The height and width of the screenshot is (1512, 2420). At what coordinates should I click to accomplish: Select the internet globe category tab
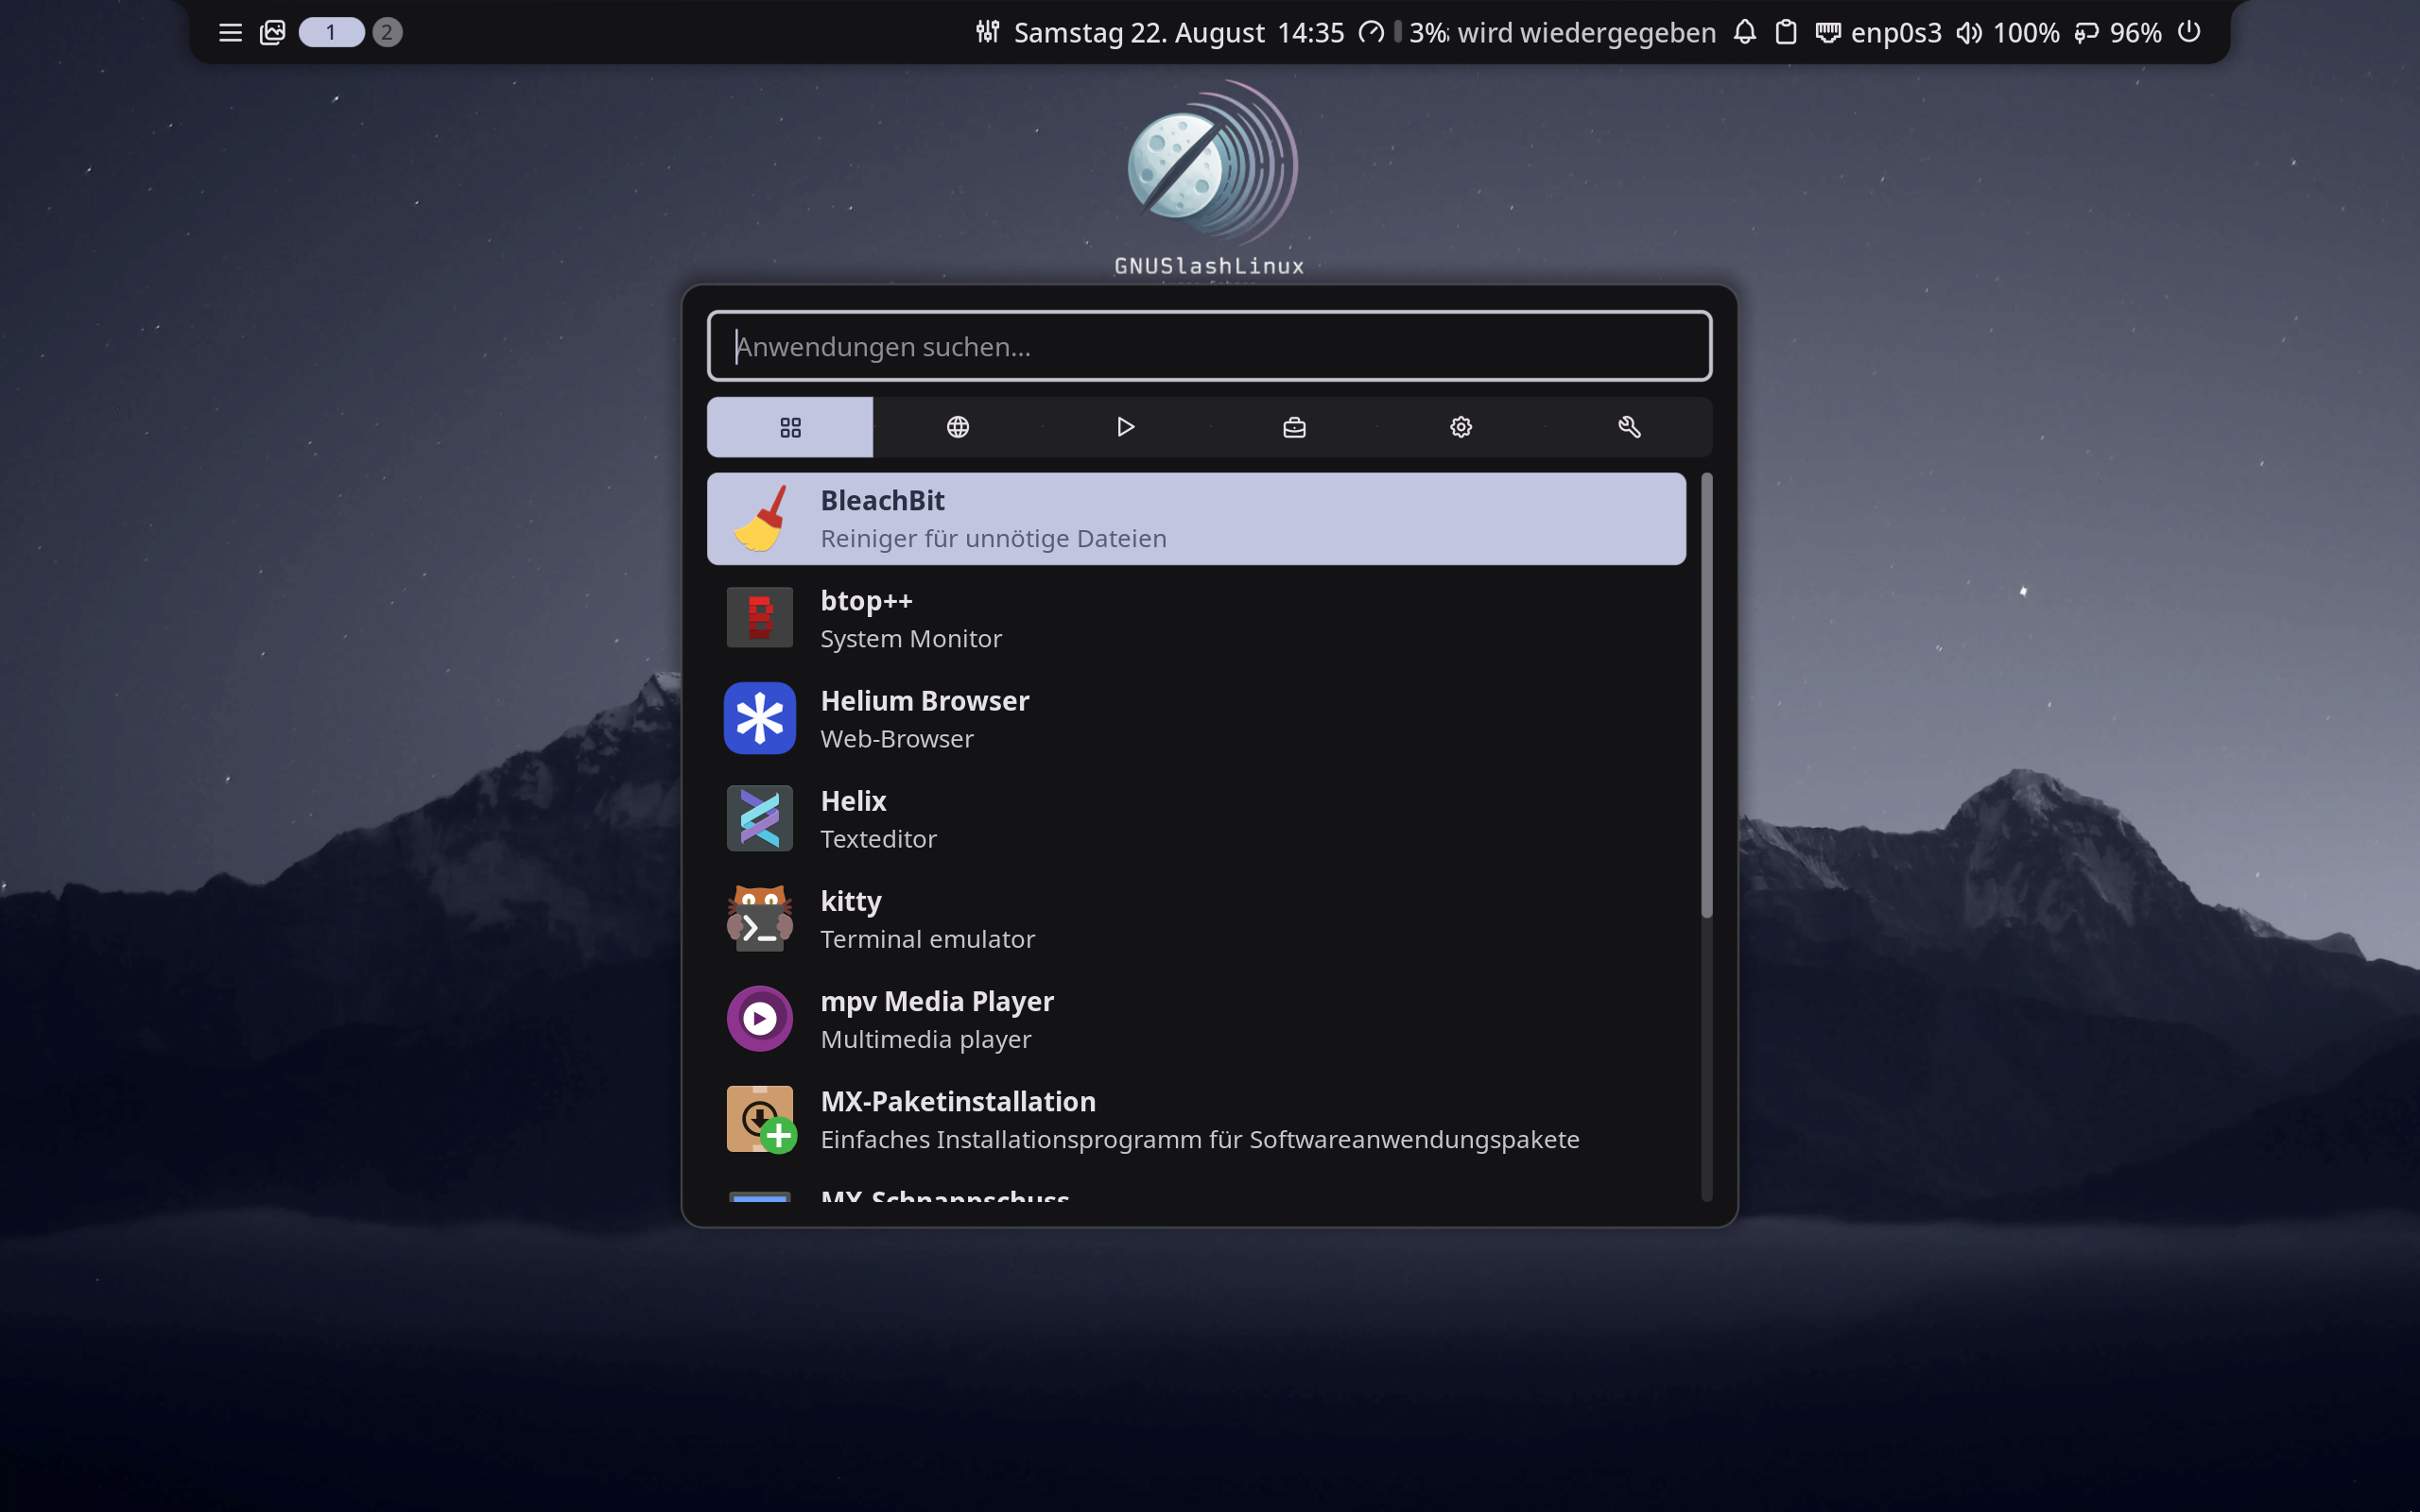[958, 427]
